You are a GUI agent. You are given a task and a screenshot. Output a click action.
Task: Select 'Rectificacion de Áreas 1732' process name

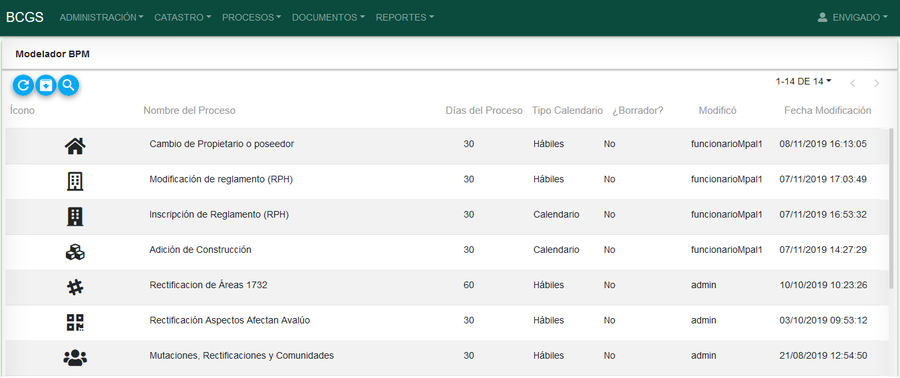(208, 285)
